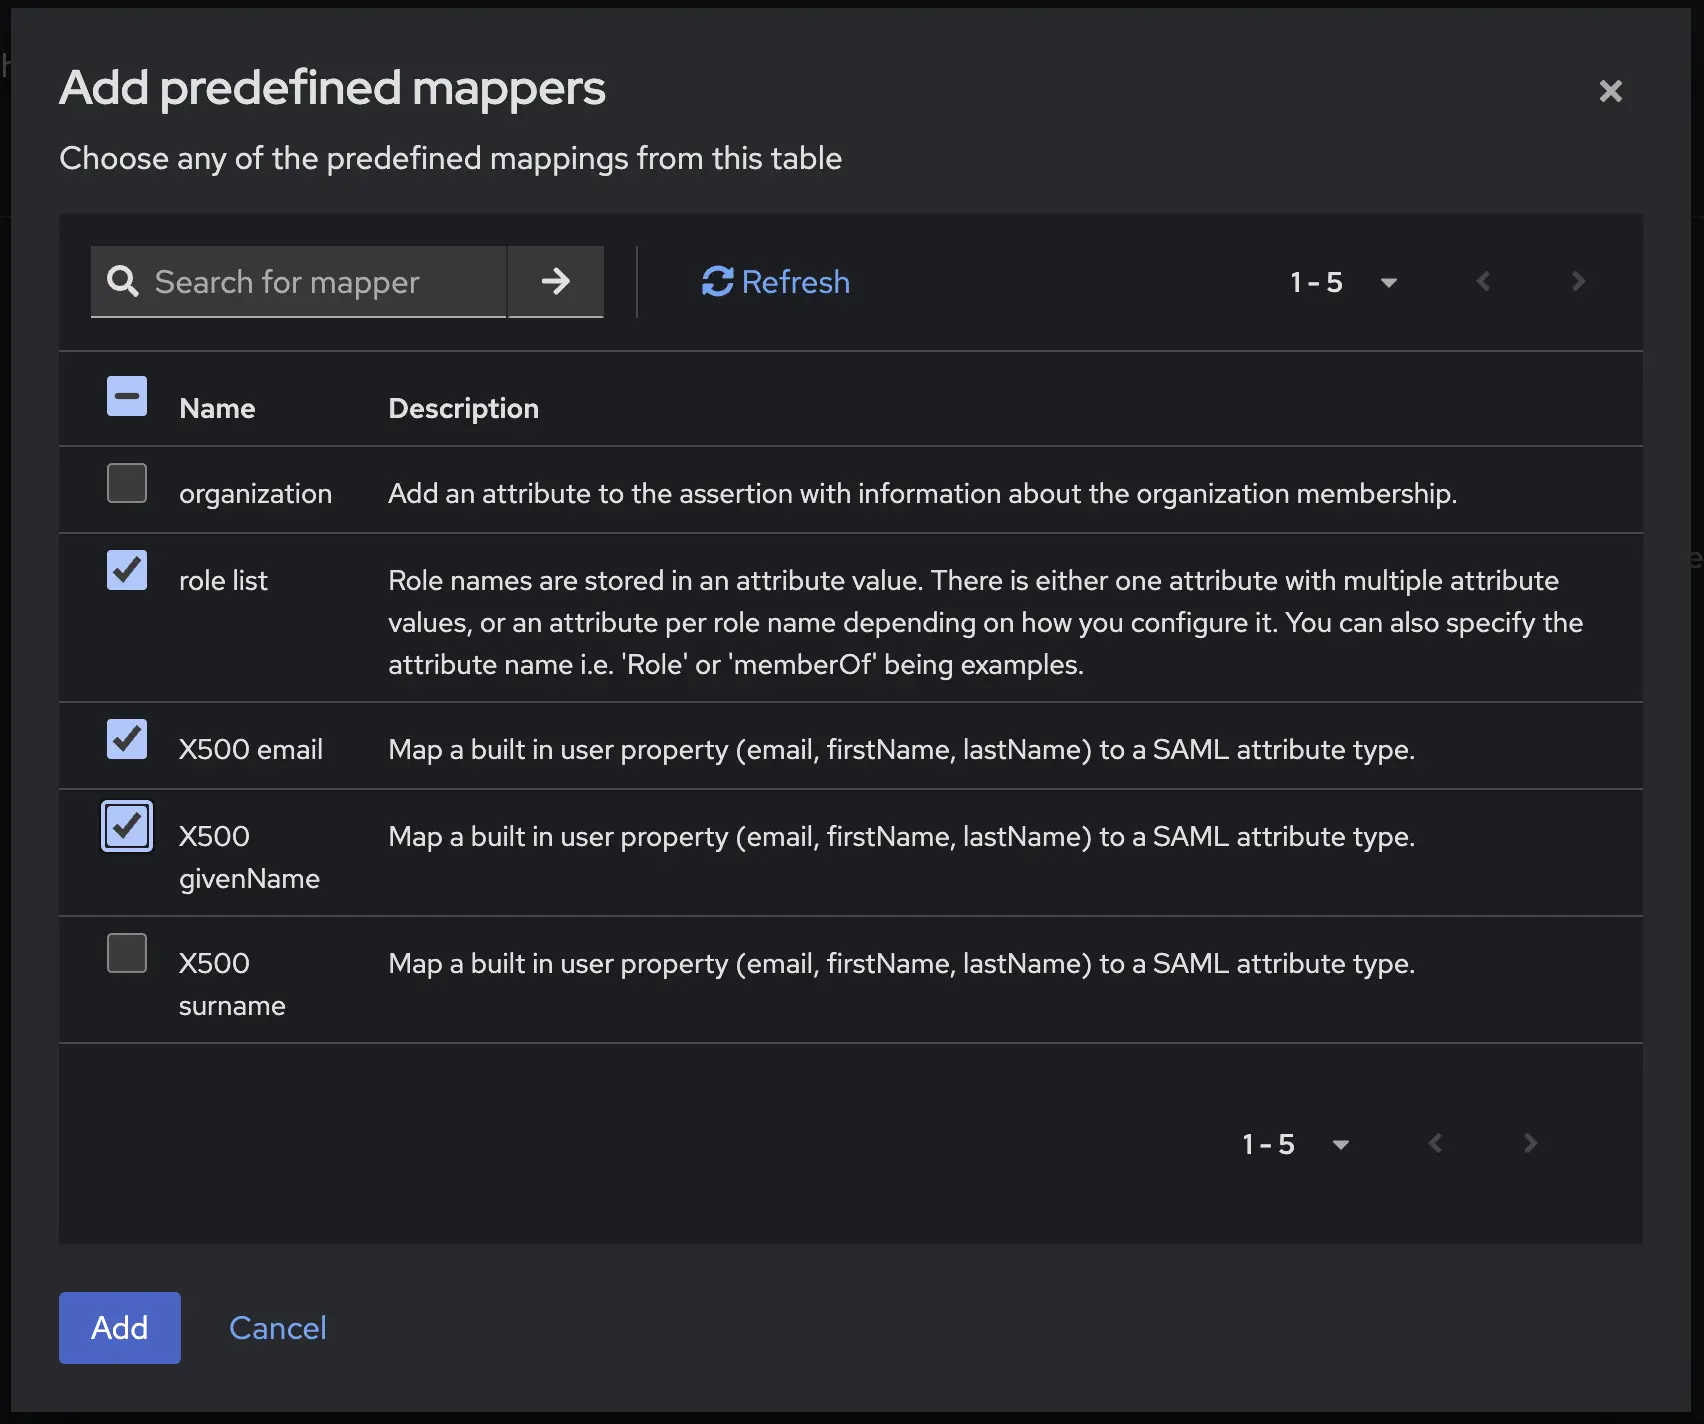Submit mapper search with arrow button
The image size is (1704, 1424).
tap(555, 281)
